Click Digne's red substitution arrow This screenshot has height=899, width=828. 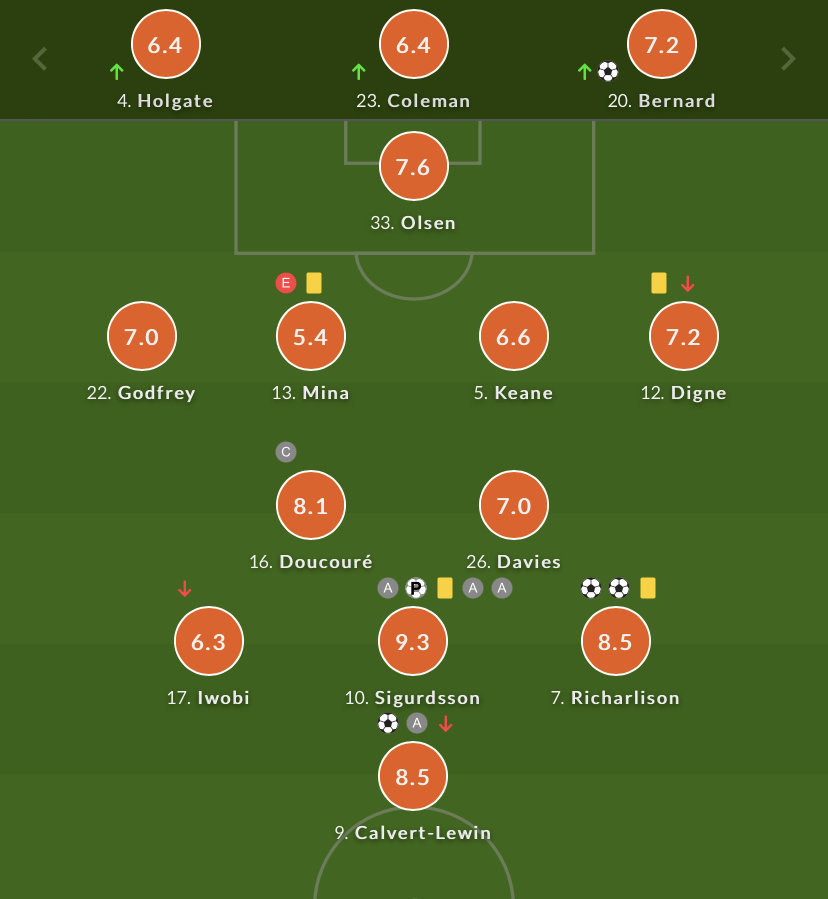pos(688,283)
